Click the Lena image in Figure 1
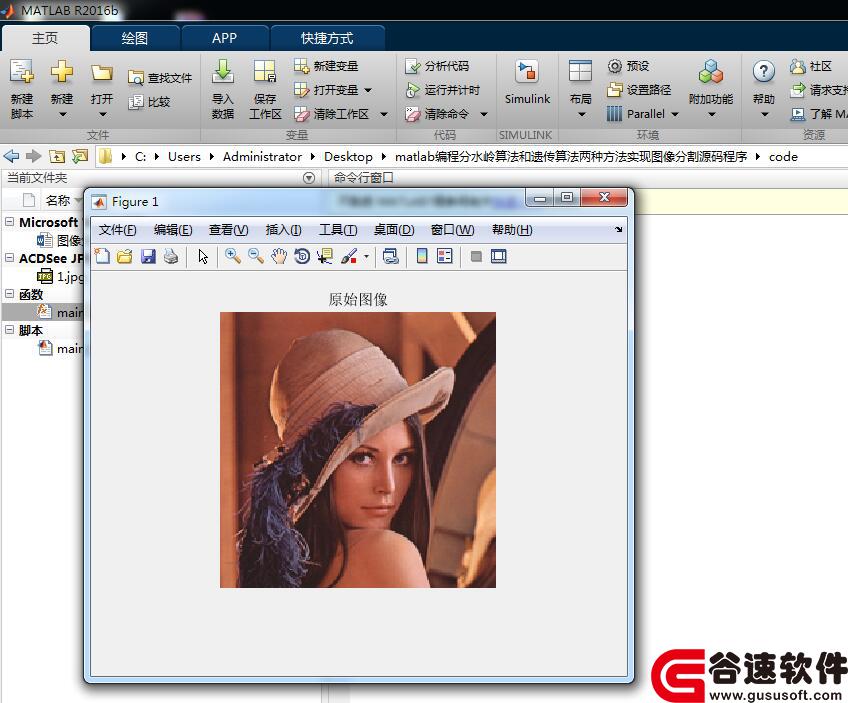The height and width of the screenshot is (703, 848). point(358,450)
